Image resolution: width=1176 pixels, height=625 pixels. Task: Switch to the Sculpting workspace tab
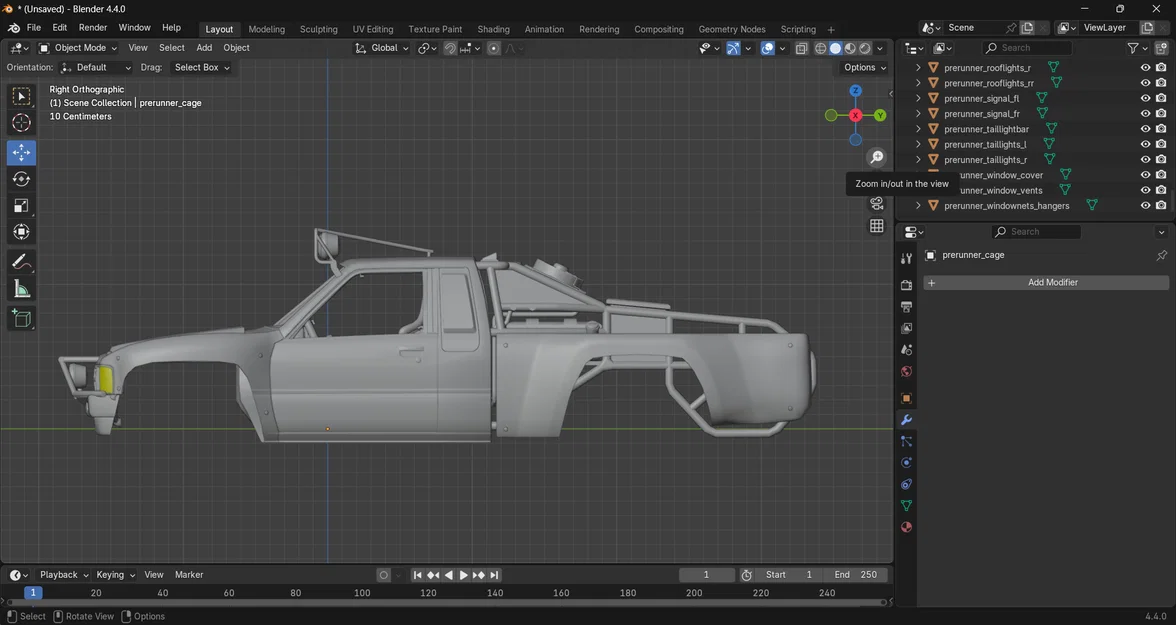[x=318, y=29]
